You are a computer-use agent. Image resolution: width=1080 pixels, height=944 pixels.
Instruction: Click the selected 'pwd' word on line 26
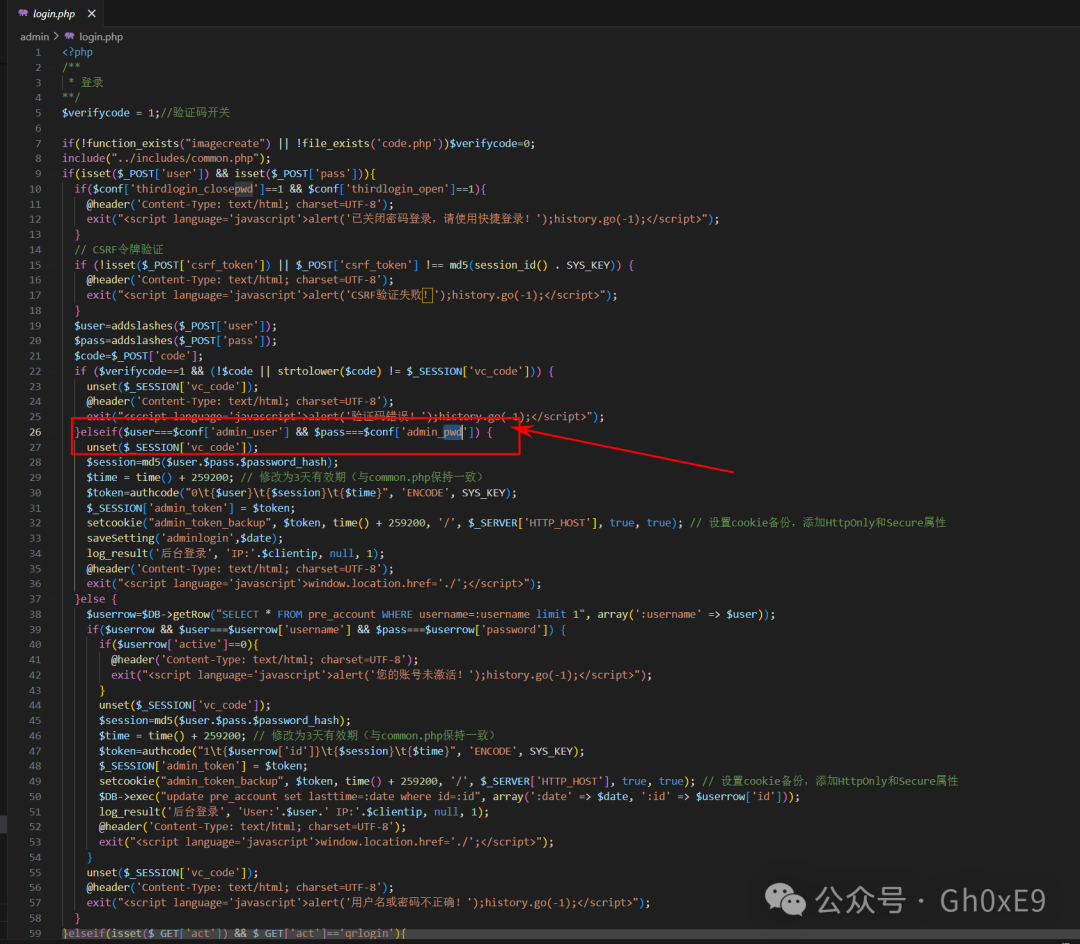coord(453,432)
